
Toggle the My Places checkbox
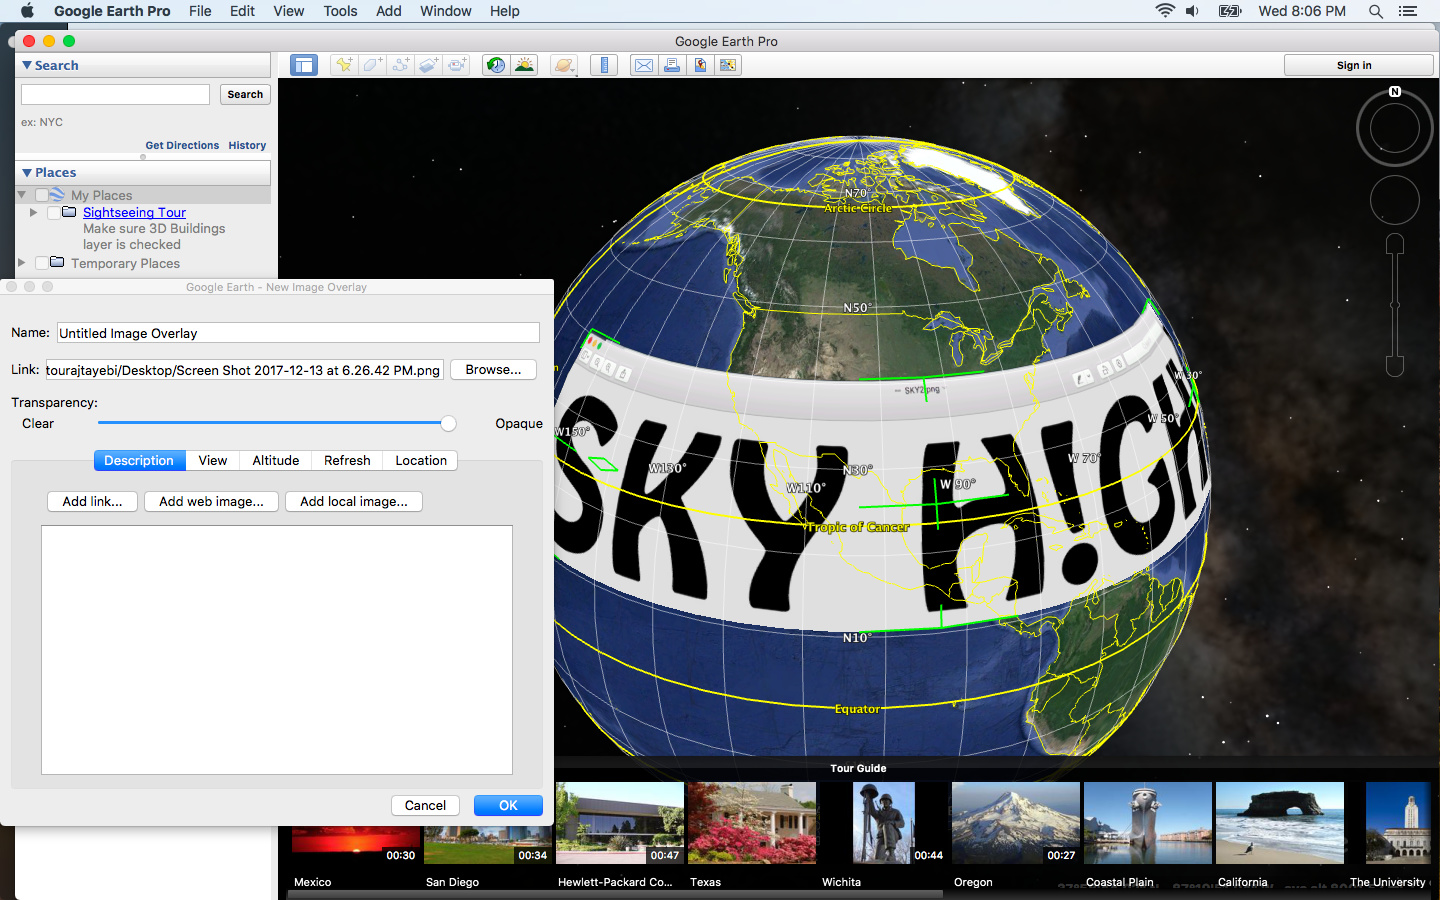pos(42,195)
